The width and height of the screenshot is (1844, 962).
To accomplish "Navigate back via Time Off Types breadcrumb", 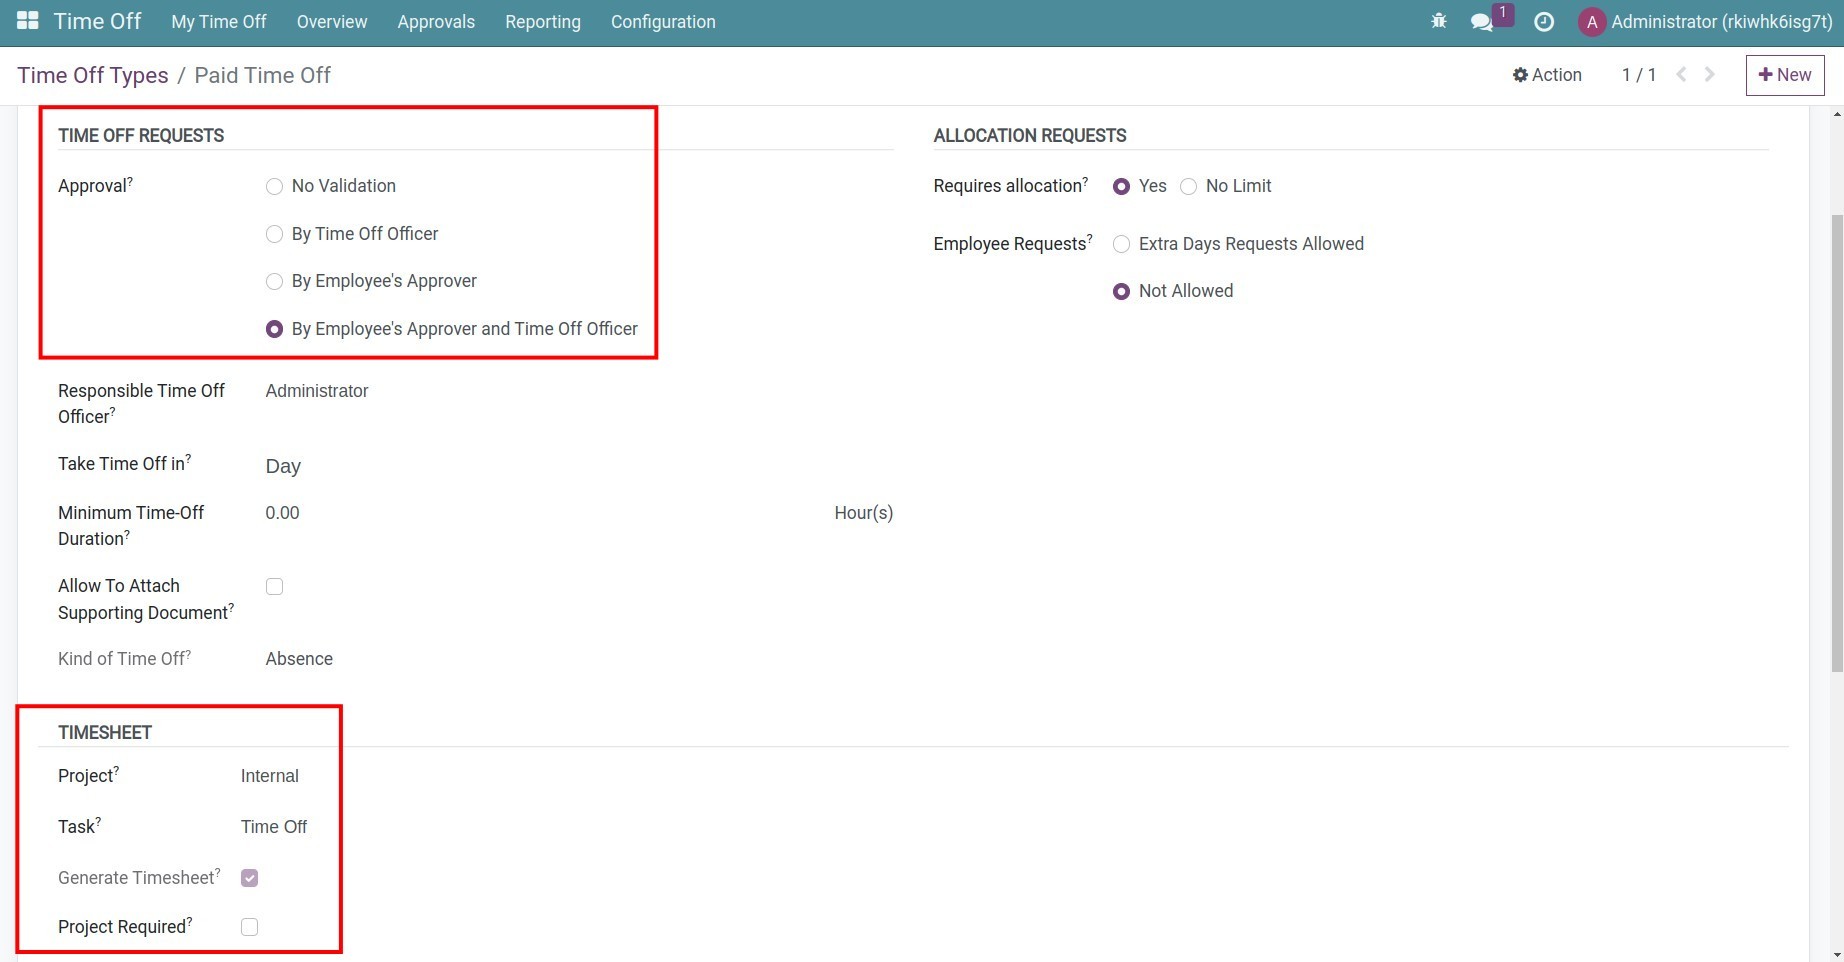I will click(x=92, y=74).
